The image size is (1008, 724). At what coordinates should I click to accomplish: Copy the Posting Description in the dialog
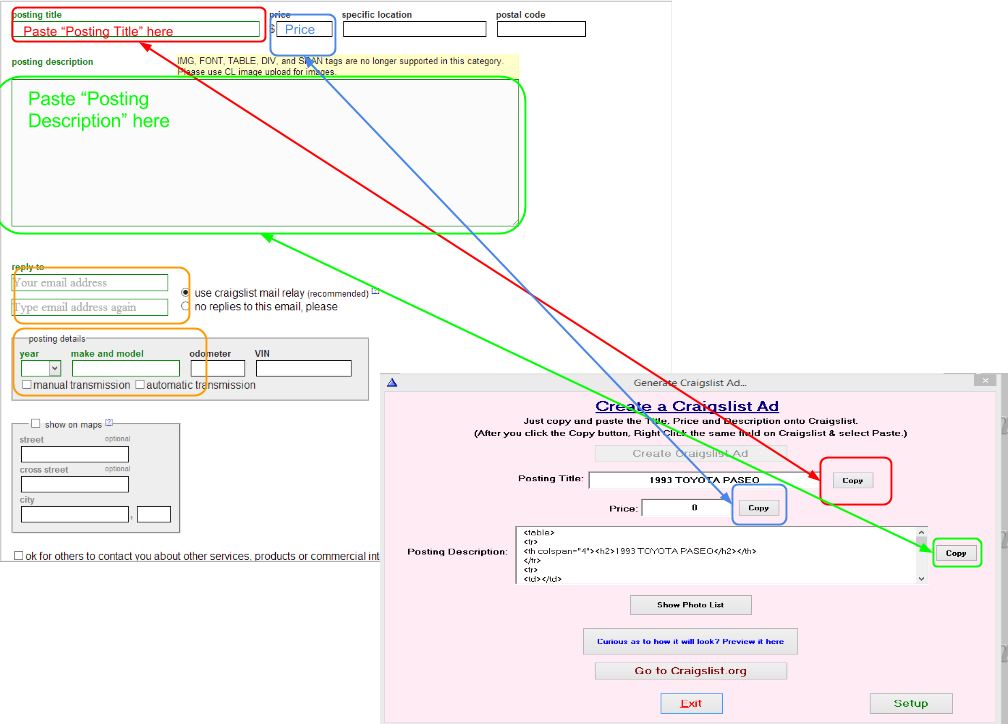956,553
